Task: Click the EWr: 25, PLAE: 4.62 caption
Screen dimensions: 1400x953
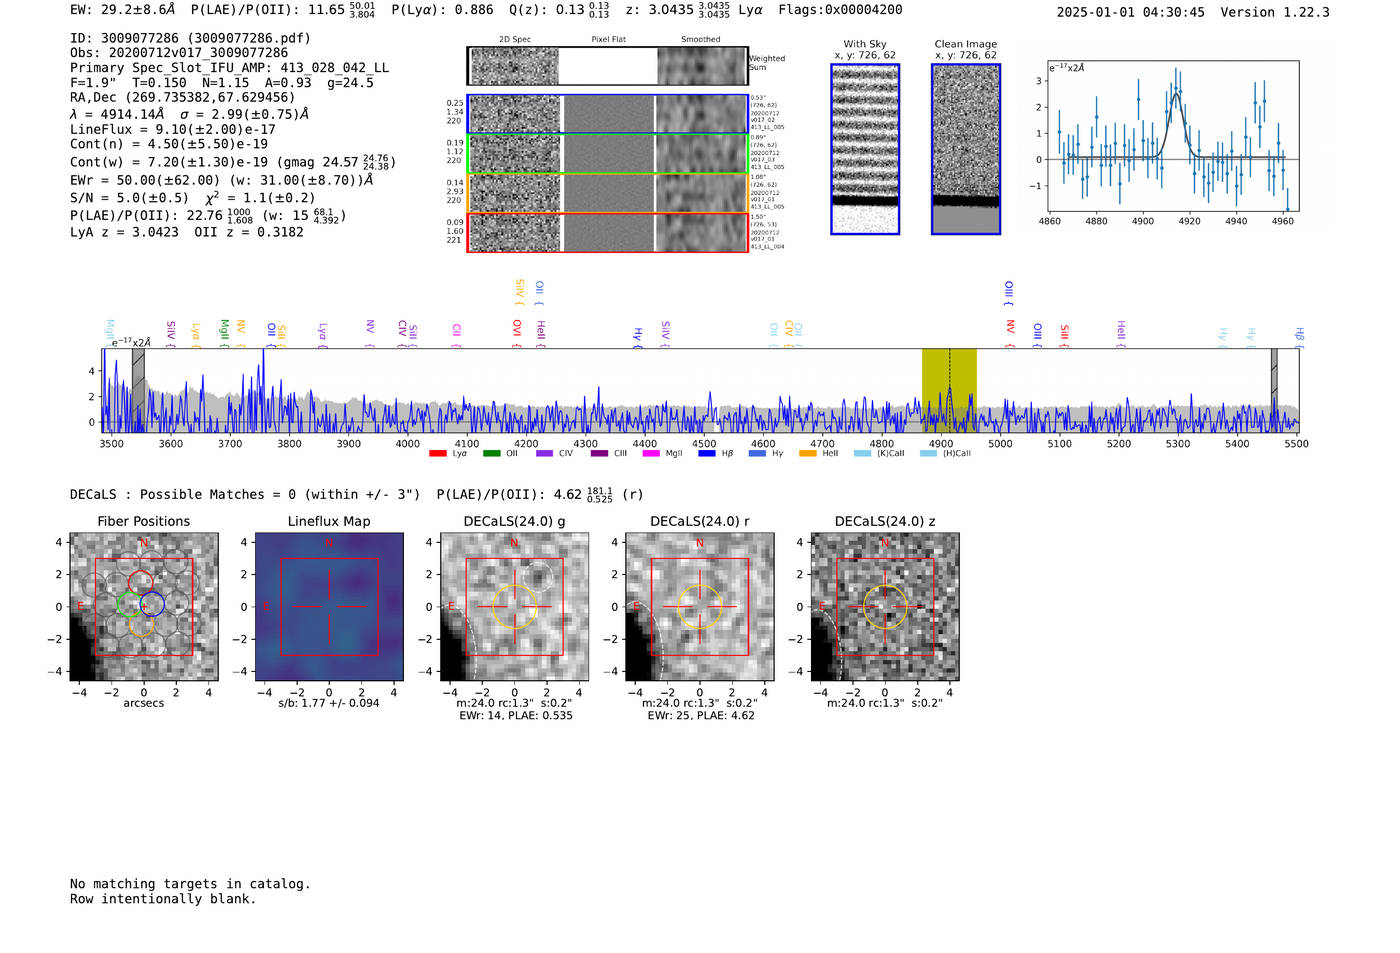Action: click(701, 716)
